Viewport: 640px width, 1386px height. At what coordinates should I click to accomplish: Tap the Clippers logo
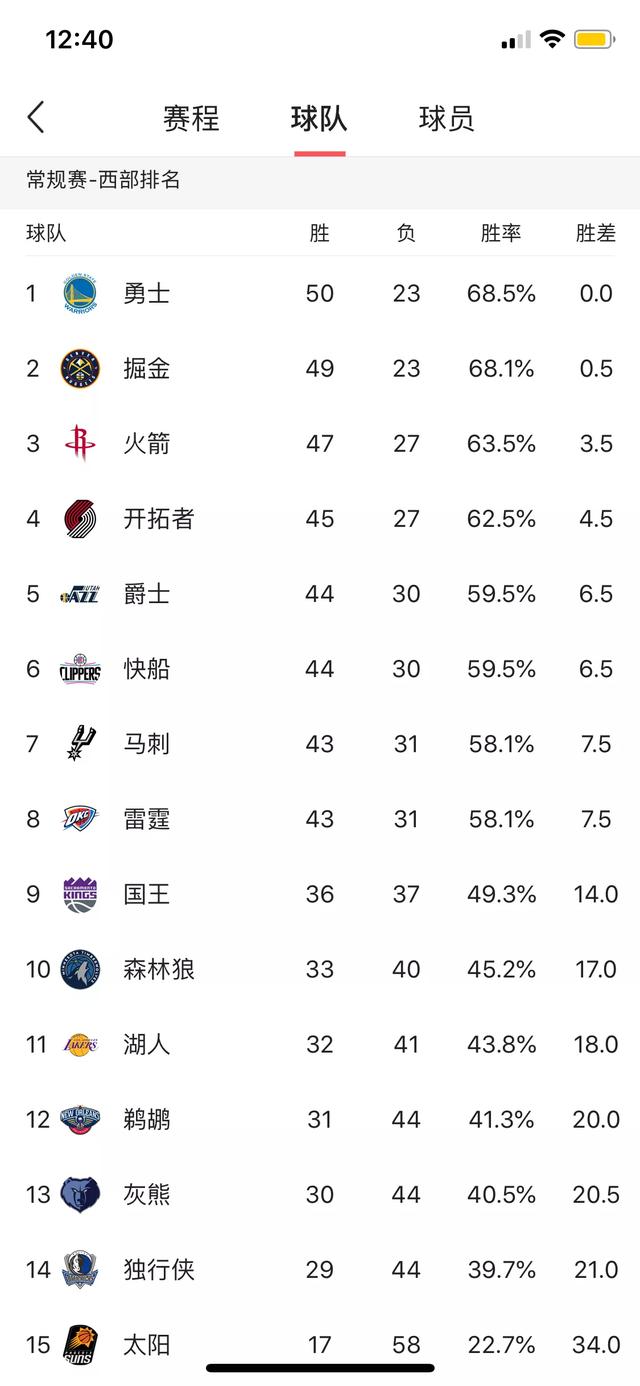[x=80, y=669]
